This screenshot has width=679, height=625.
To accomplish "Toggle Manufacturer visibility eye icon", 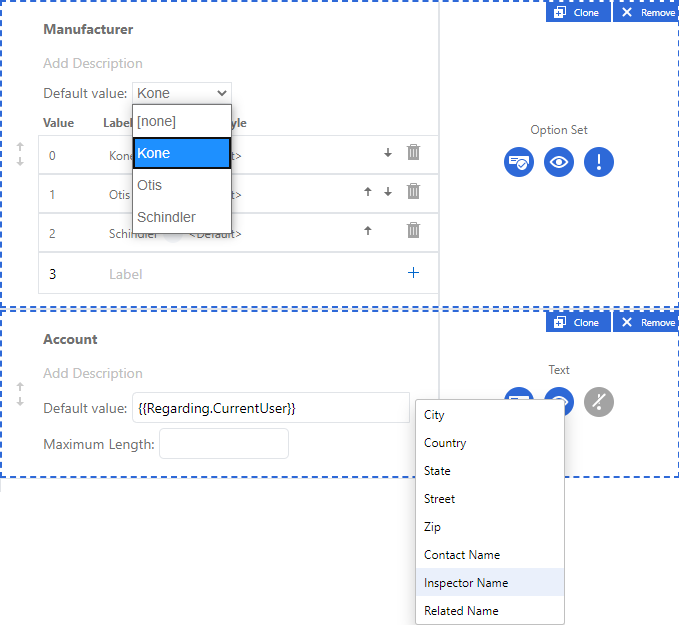I will tap(559, 163).
